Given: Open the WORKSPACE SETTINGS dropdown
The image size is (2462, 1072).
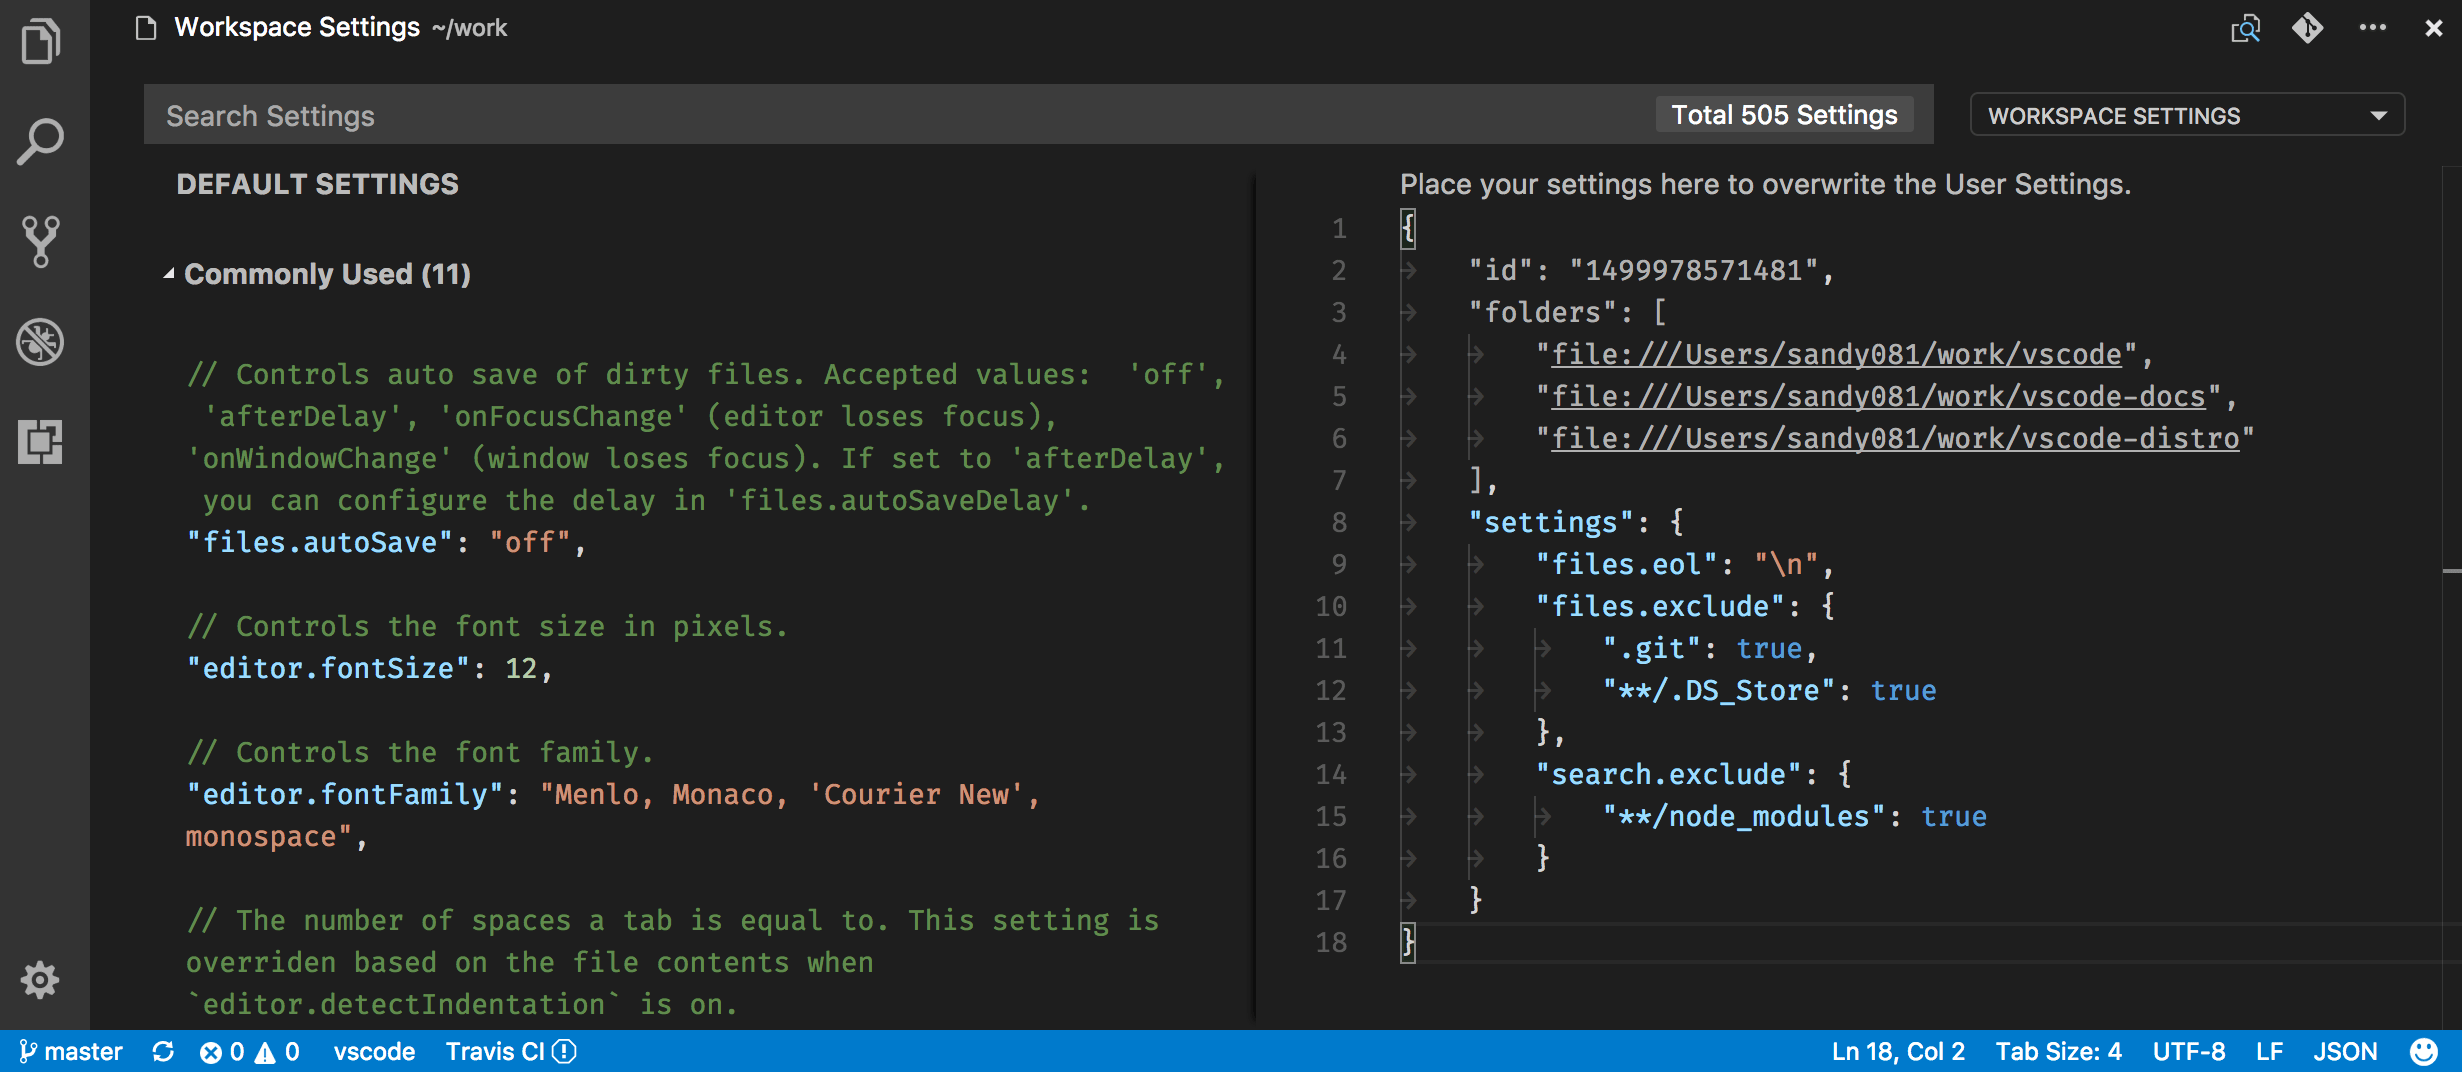Looking at the screenshot, I should [x=2186, y=115].
